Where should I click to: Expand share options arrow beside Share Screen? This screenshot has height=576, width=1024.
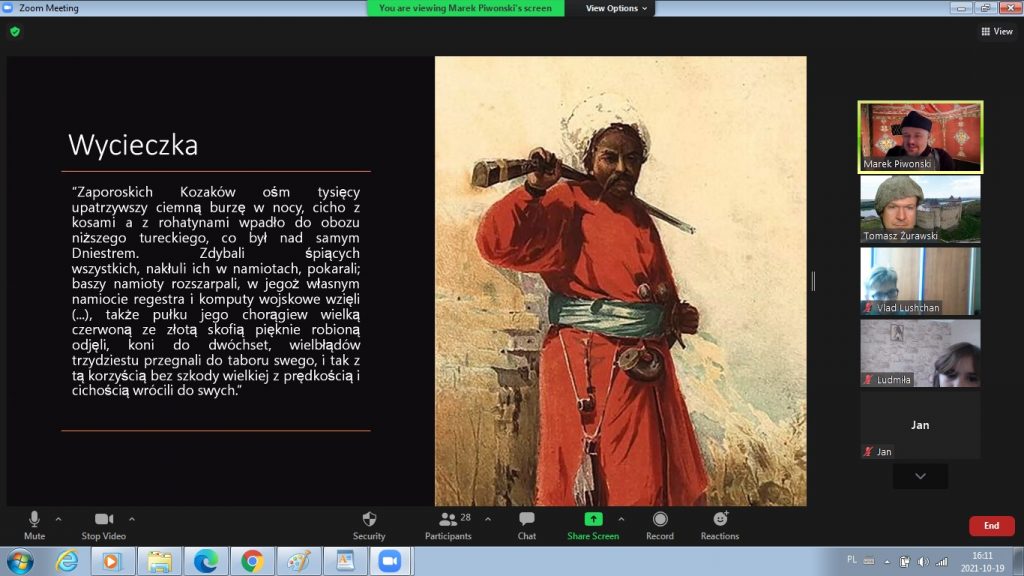point(621,519)
